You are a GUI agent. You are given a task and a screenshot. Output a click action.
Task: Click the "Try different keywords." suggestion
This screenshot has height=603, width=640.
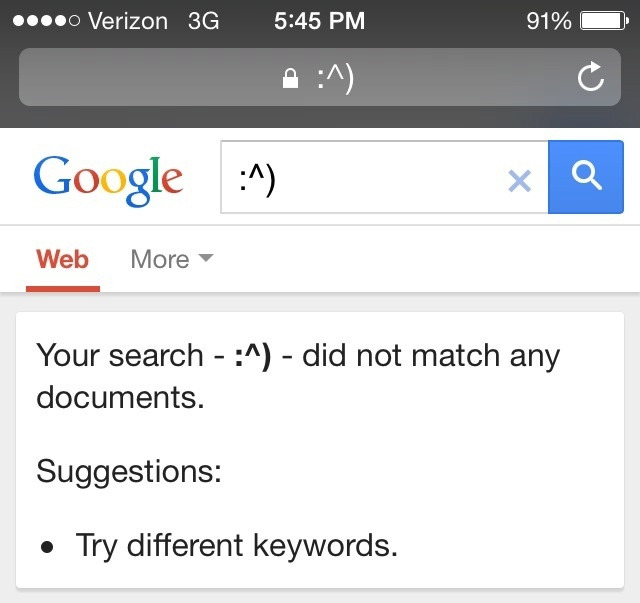(x=237, y=545)
